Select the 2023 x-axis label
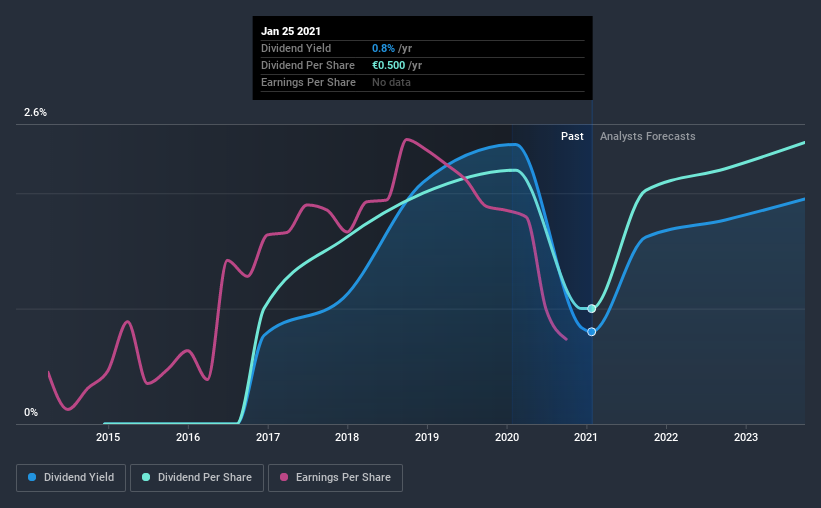Screen dimensions: 821x508 746,437
